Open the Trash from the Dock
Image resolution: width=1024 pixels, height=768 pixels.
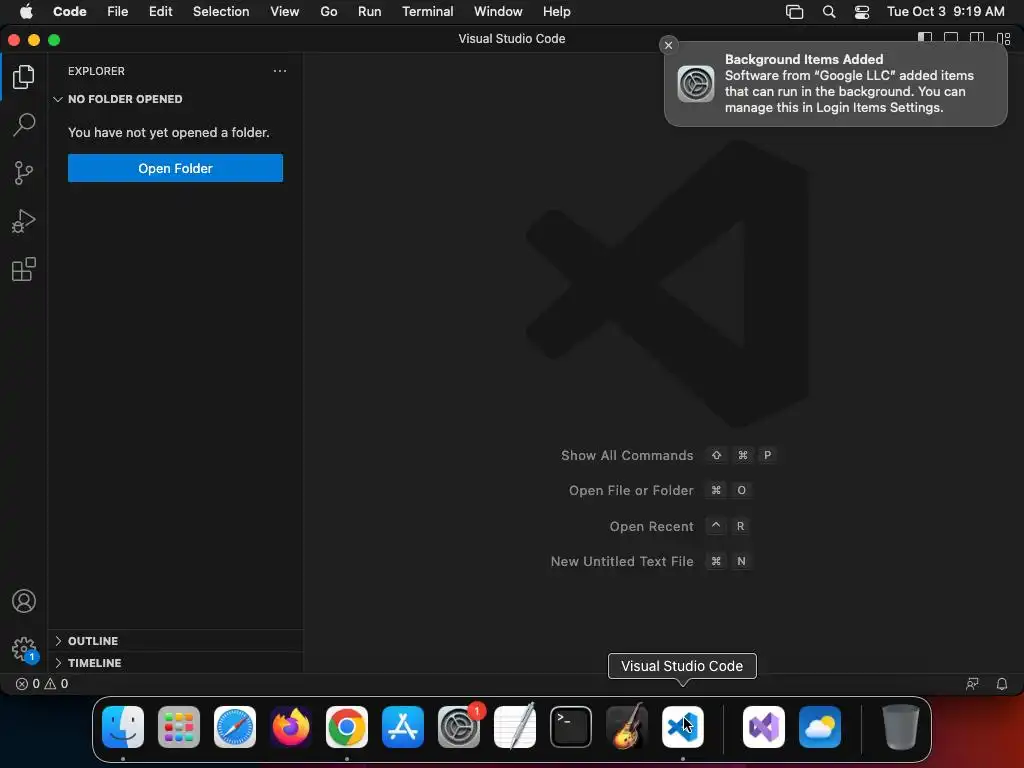[x=901, y=727]
